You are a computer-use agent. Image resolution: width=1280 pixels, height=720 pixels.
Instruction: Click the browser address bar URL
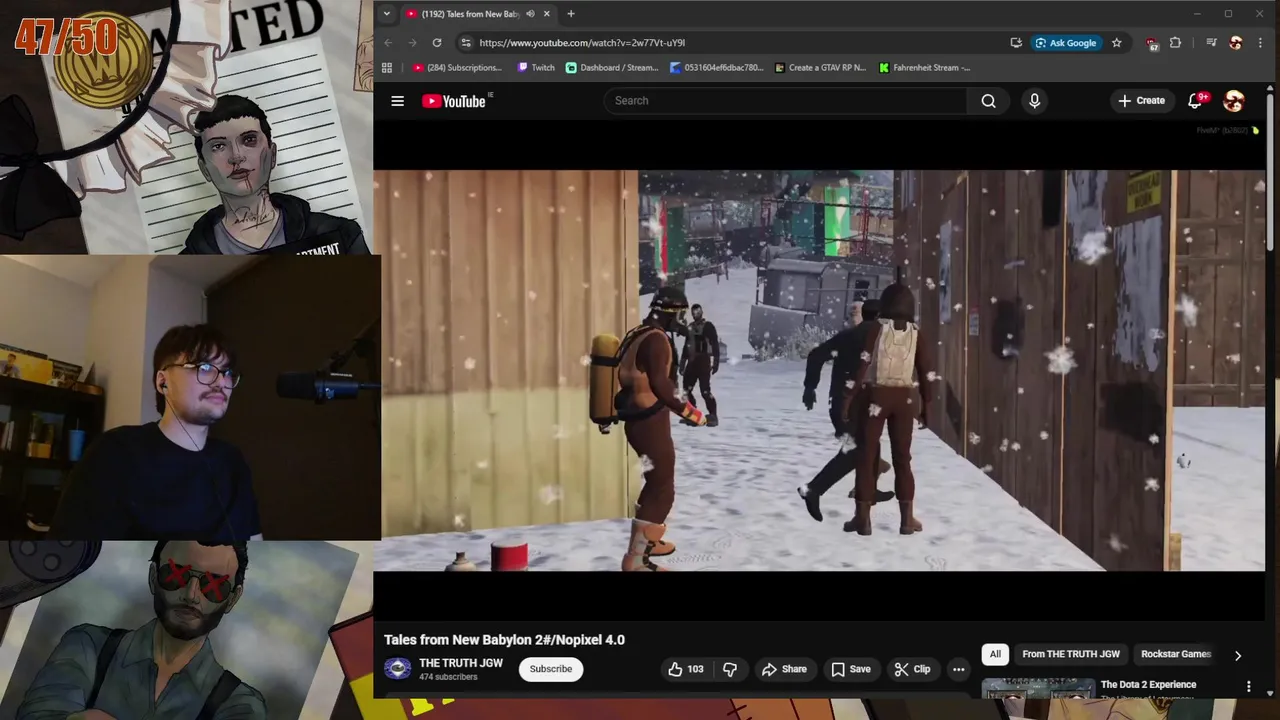click(x=582, y=43)
